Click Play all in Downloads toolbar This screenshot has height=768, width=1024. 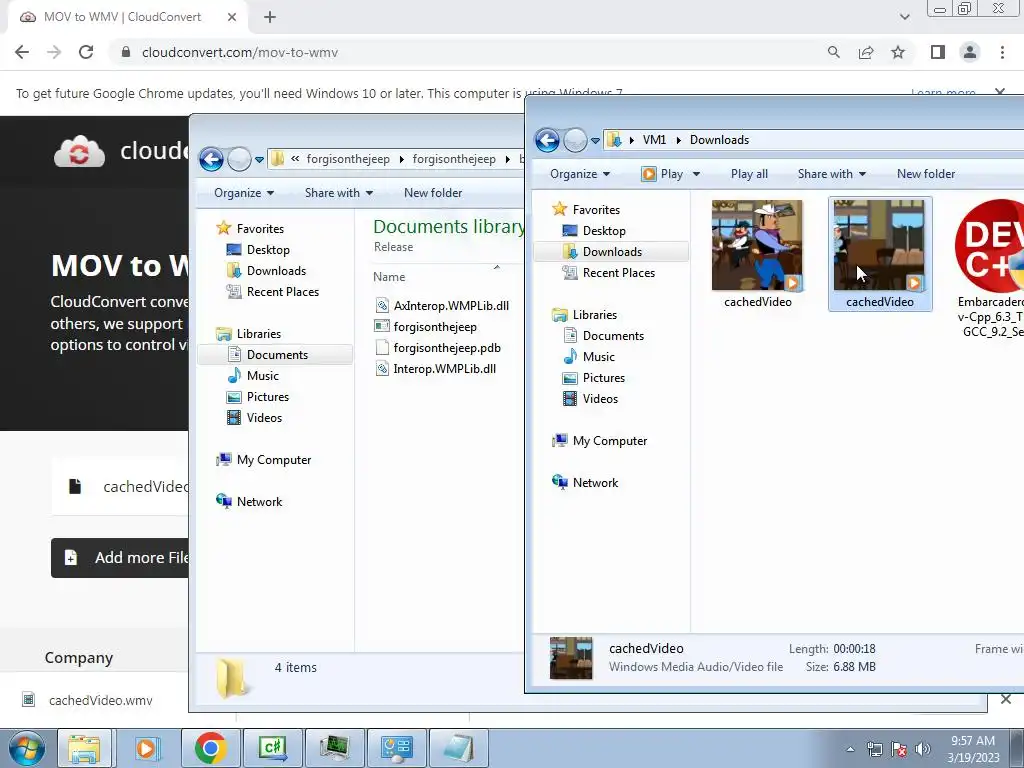point(749,174)
